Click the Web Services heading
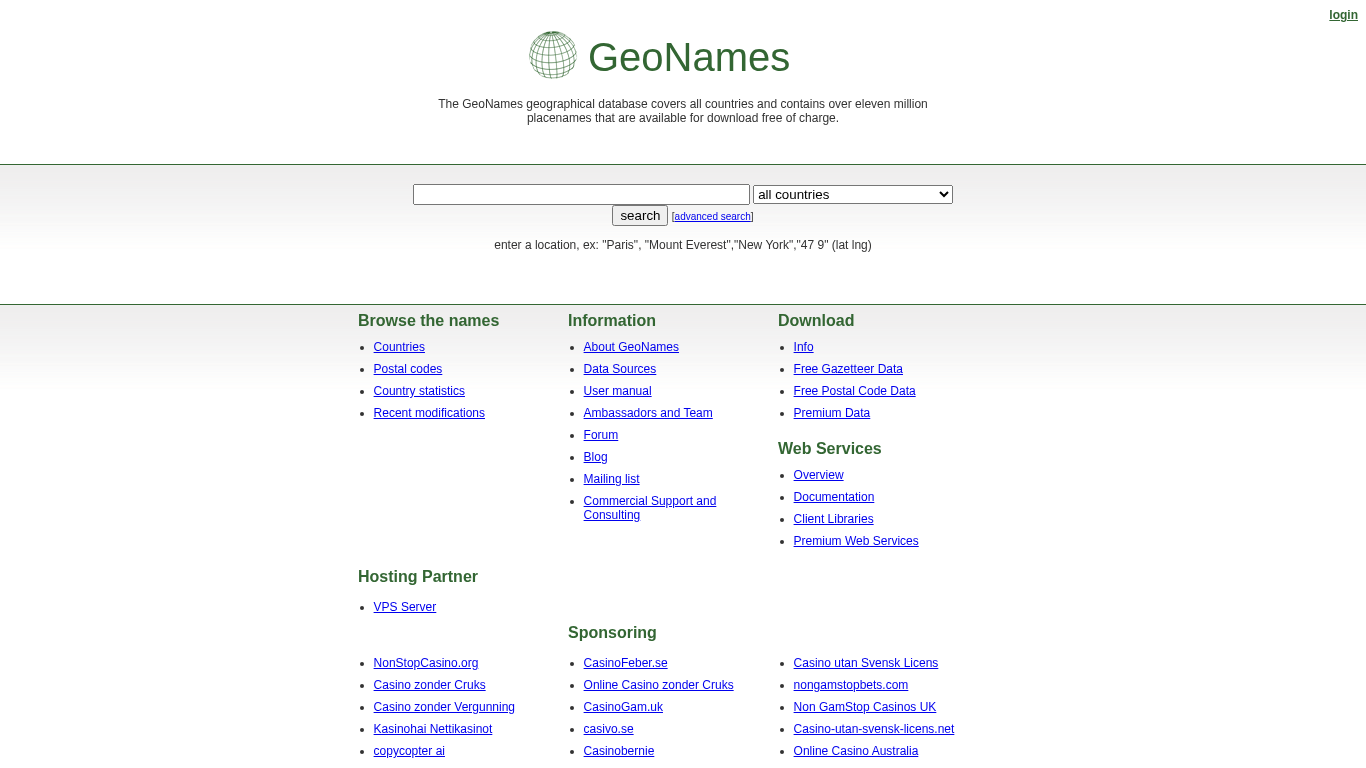This screenshot has width=1366, height=768. tap(830, 449)
